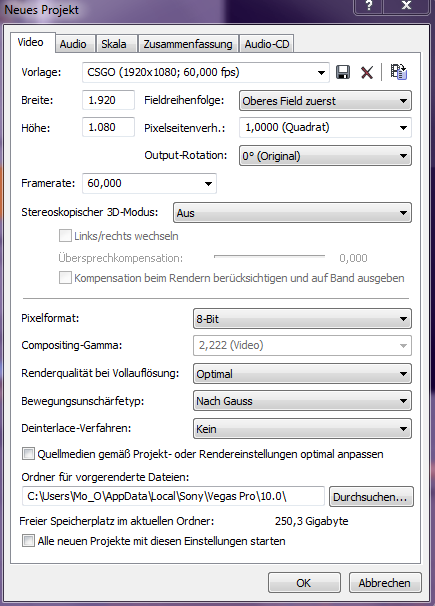
Task: Confirm settings with the OK button
Action: [x=304, y=582]
